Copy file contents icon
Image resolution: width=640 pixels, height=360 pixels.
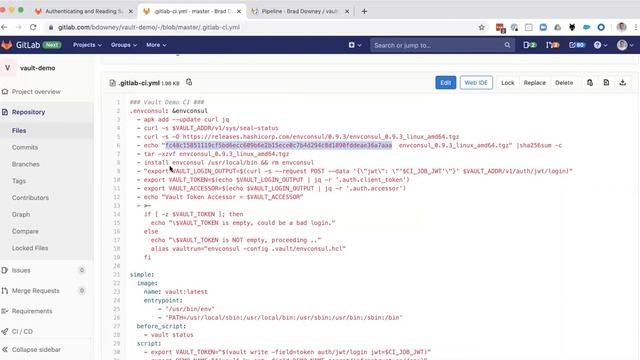[x=590, y=83]
